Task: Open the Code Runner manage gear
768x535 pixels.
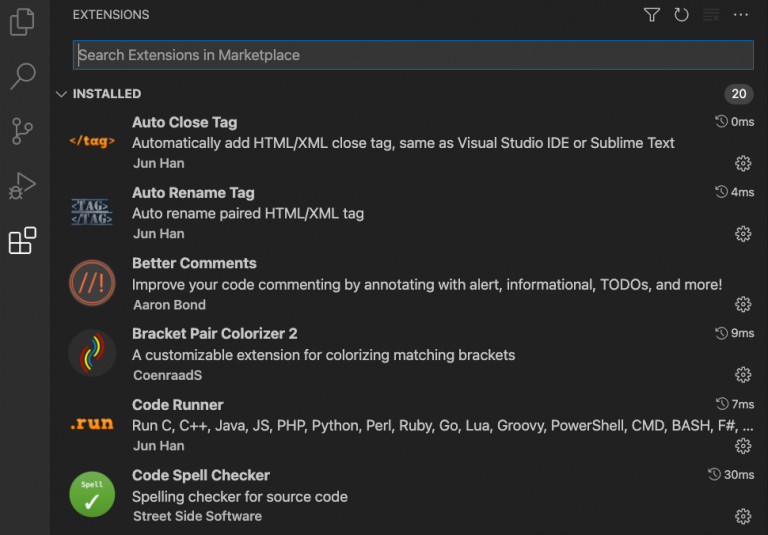Action: tap(743, 446)
